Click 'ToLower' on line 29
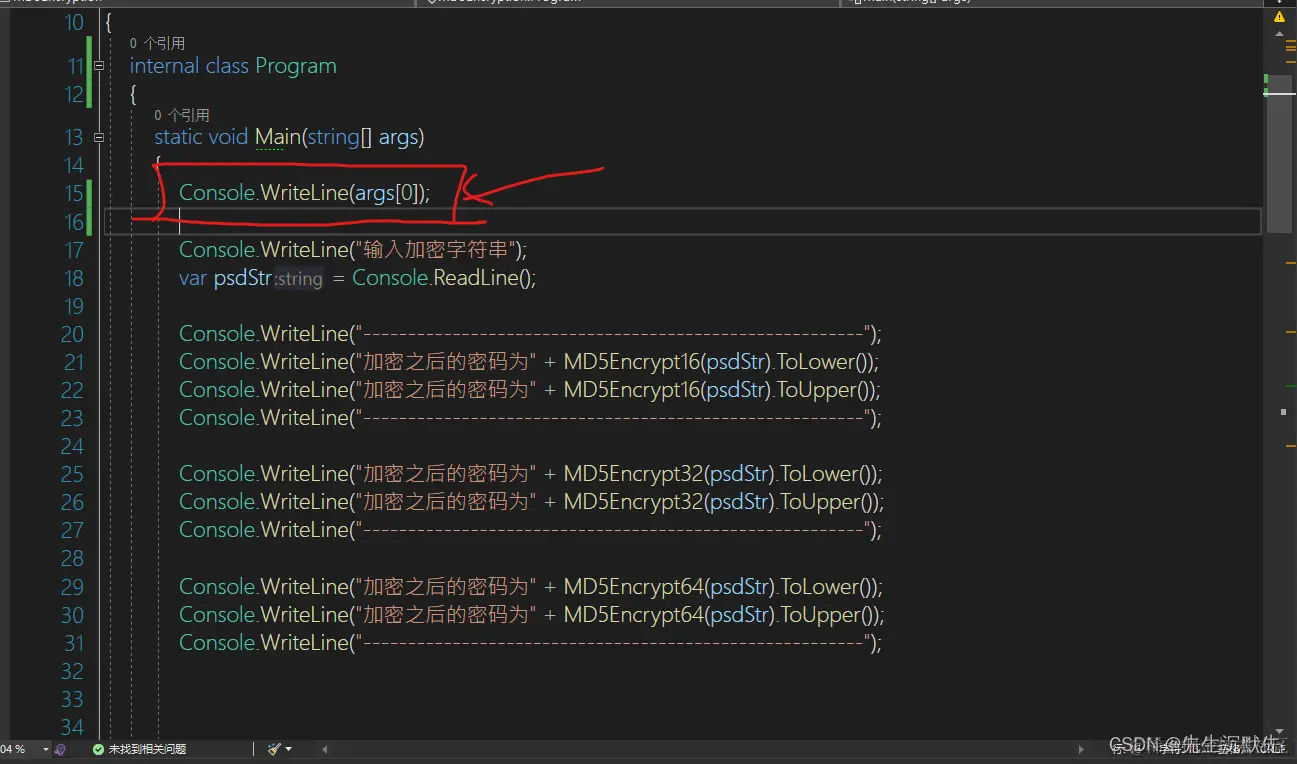The height and width of the screenshot is (764, 1297). pyautogui.click(x=821, y=587)
